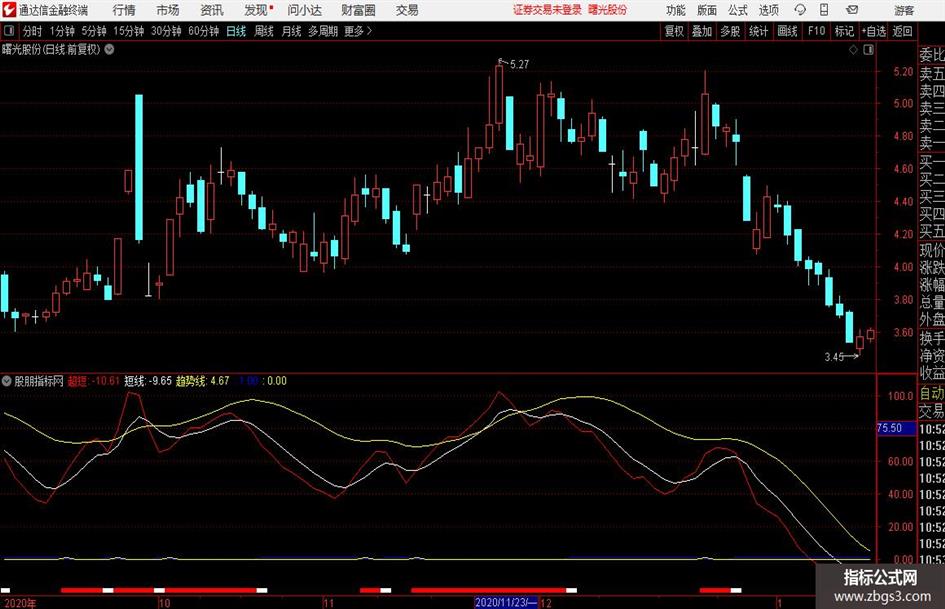Expand dropdown arrow beside 股朋指标网 indicator
Image resolution: width=945 pixels, height=609 pixels.
(x=7, y=381)
